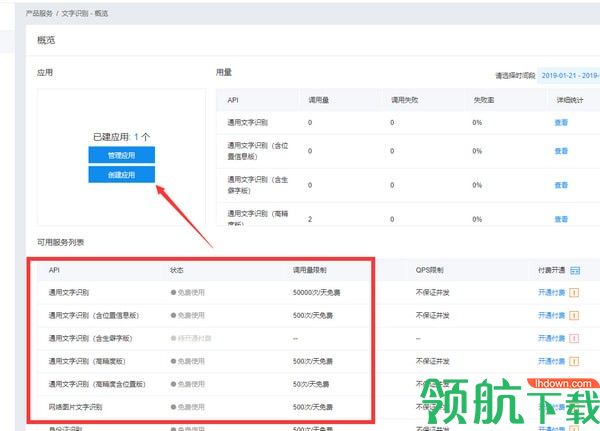
Task: Click 请选择时间段 label
Action: tap(515, 75)
